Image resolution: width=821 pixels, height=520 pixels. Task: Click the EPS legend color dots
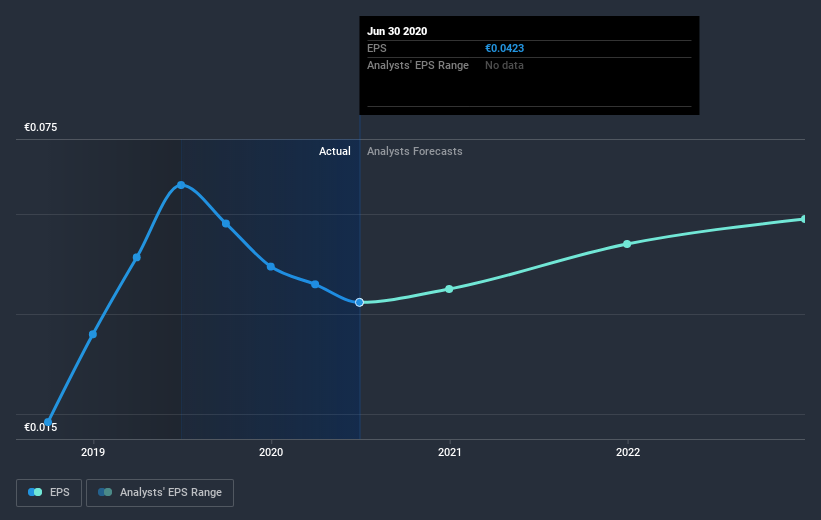[x=35, y=492]
